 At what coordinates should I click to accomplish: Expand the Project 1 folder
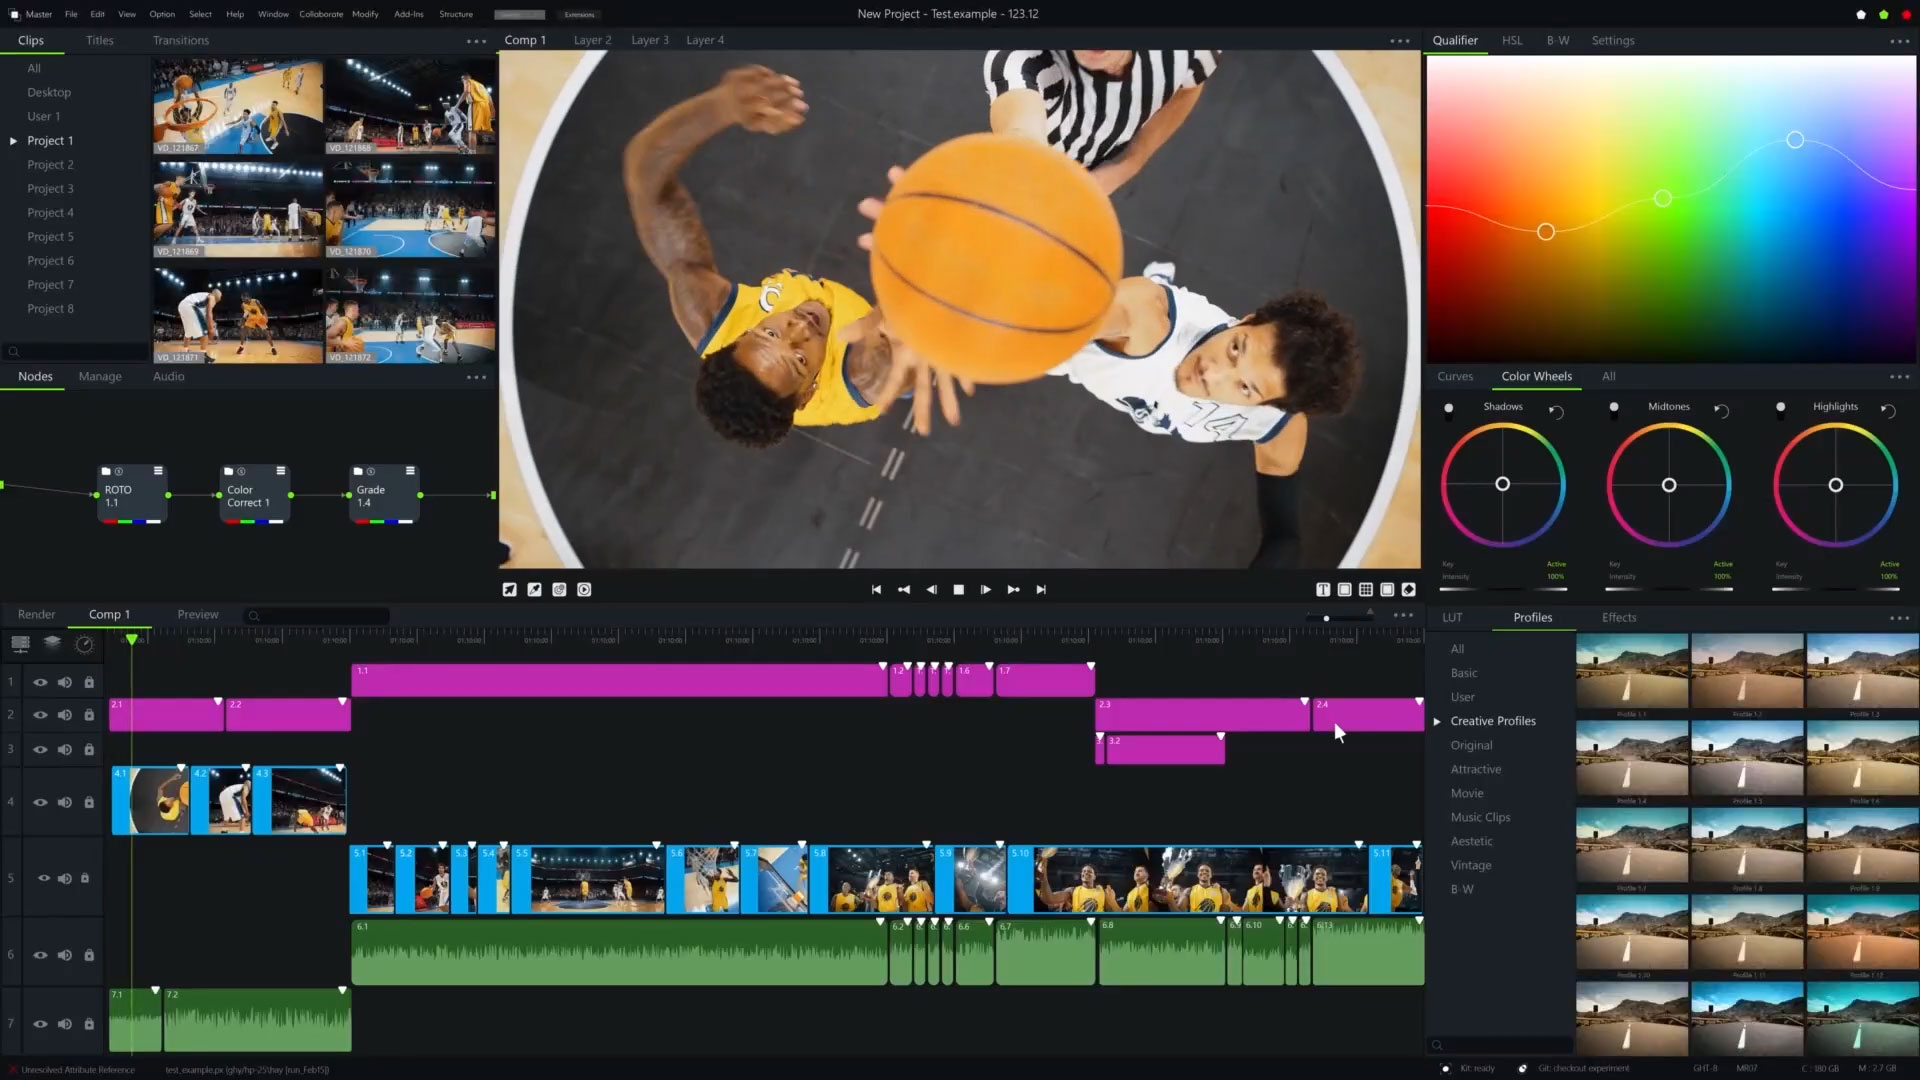point(13,141)
